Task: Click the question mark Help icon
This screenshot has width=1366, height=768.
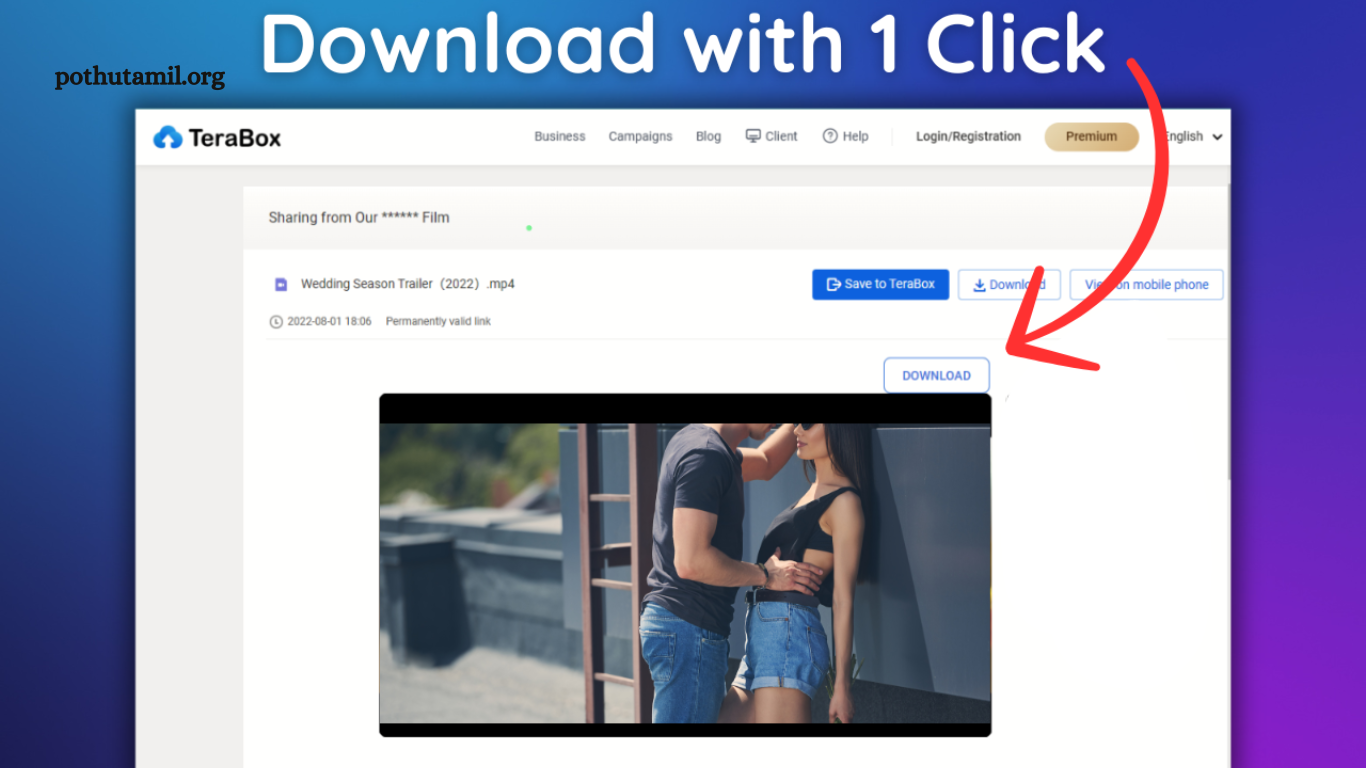Action: (830, 136)
